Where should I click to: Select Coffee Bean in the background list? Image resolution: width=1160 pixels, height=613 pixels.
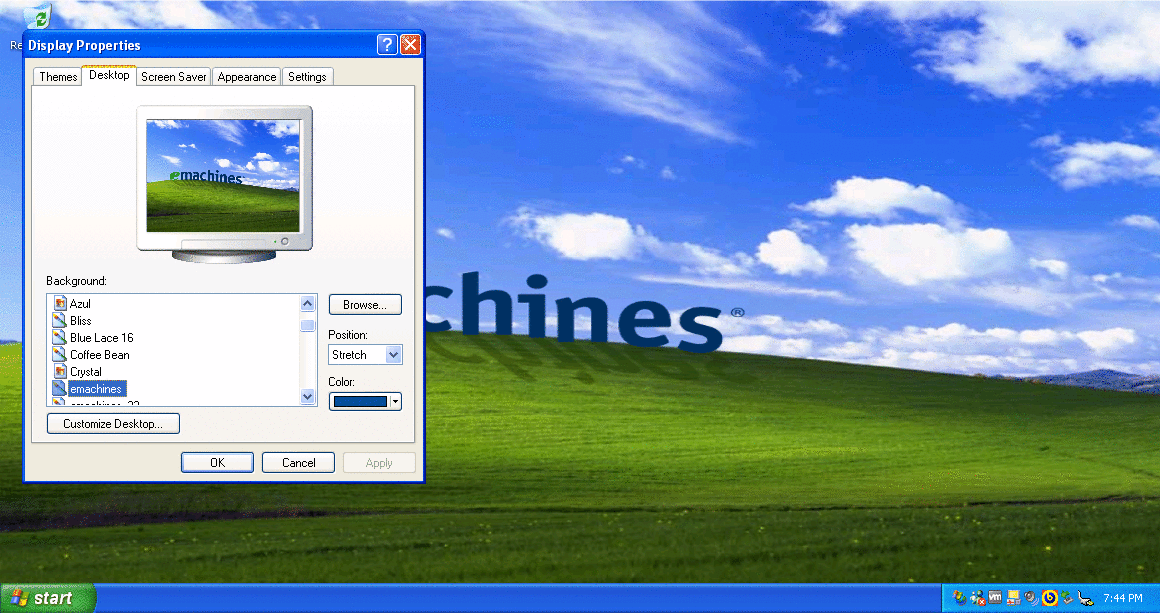coord(99,354)
